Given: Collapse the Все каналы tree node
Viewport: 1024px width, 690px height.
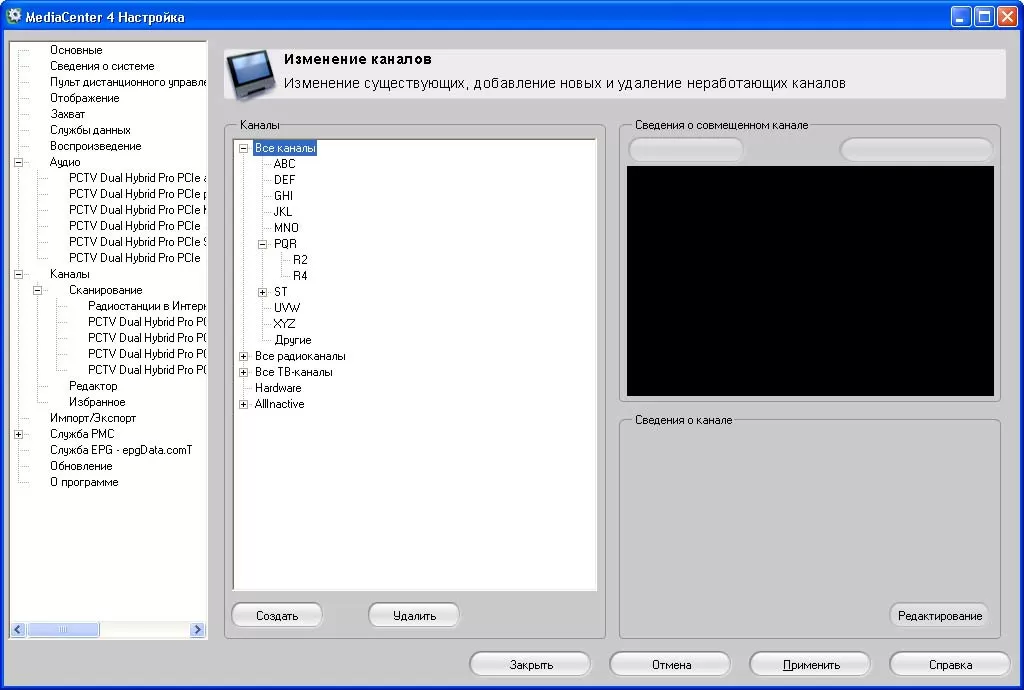Looking at the screenshot, I should click(243, 148).
